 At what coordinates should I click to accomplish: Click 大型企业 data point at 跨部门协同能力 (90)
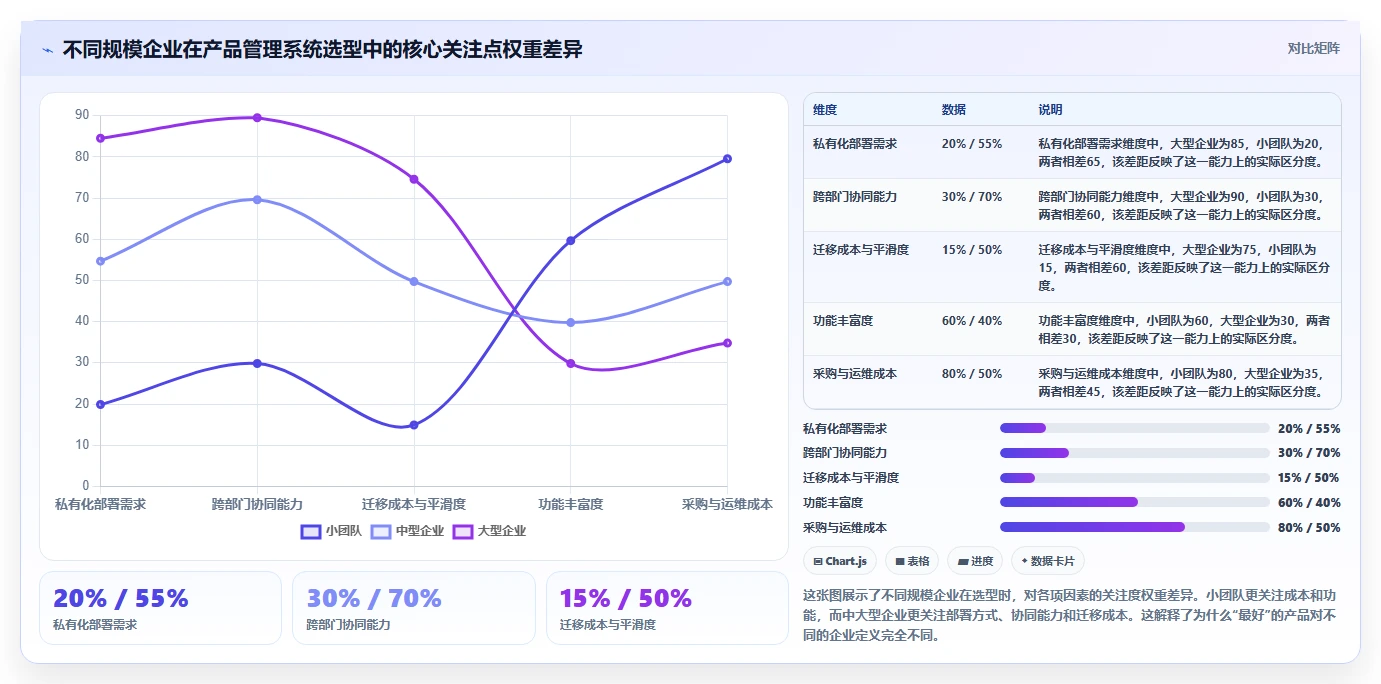(257, 117)
